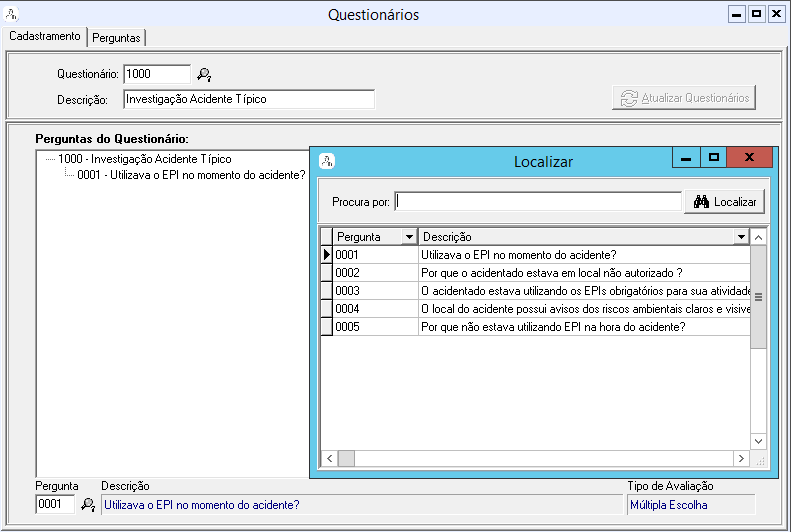The width and height of the screenshot is (791, 532).
Task: Click the horizontal scrollbar right arrow in grid
Action: coord(741,458)
